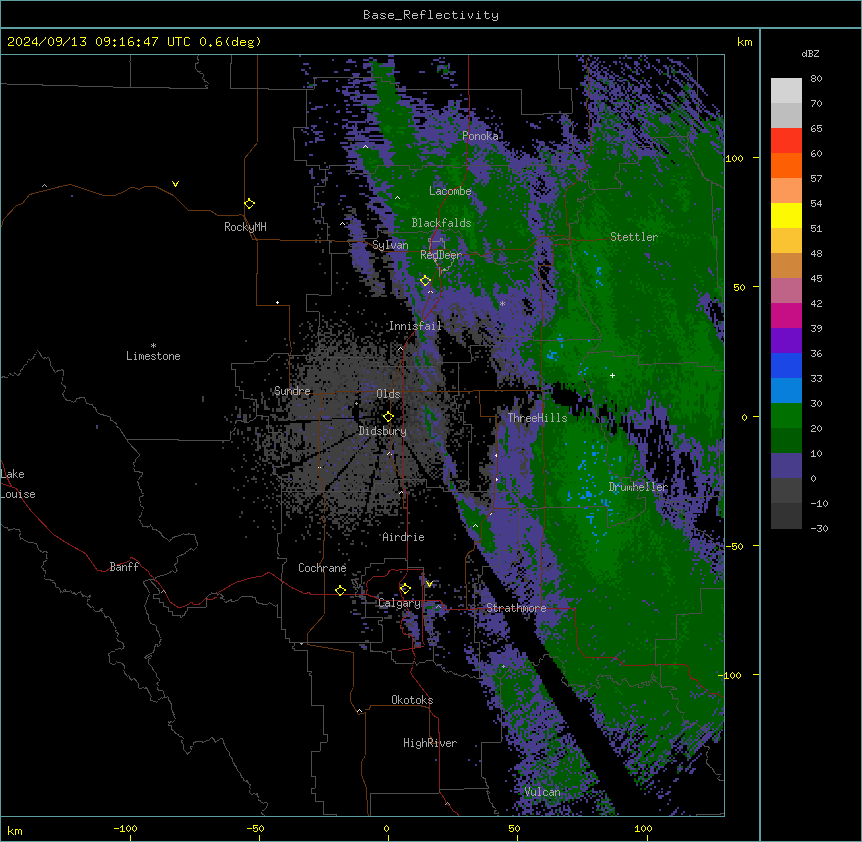Click the Lake Louise label

pos(18,484)
